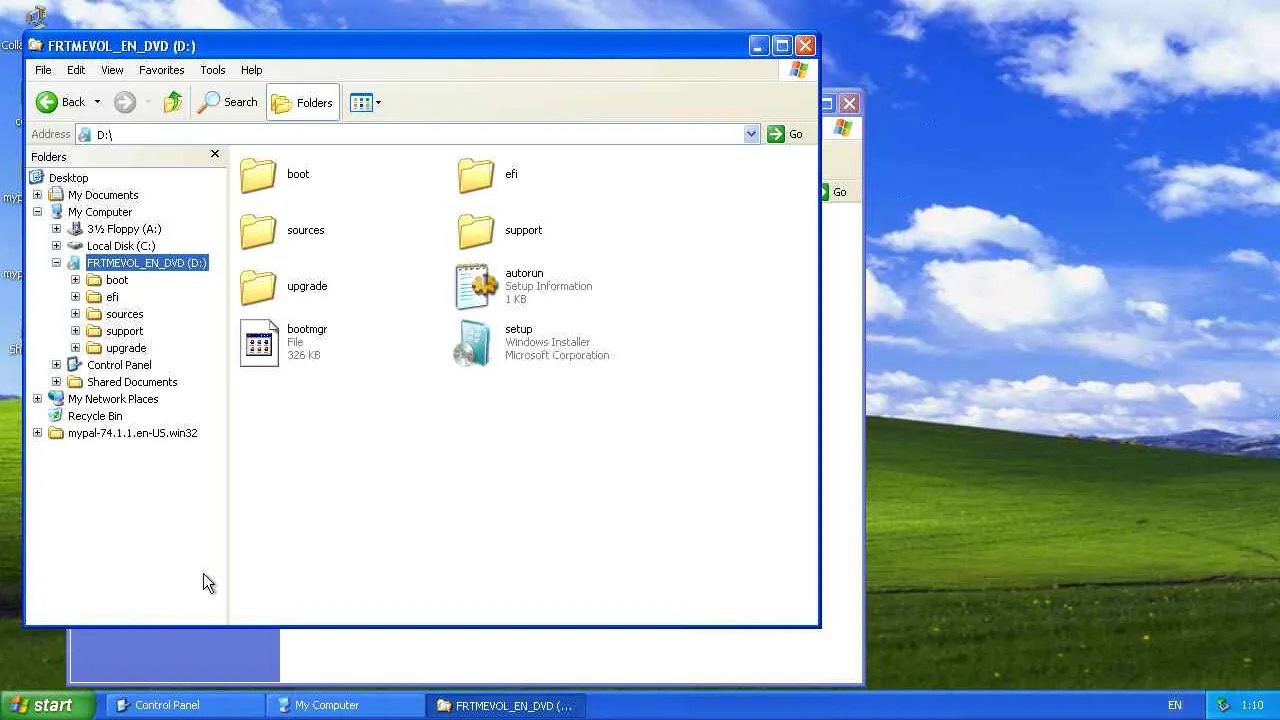Expand 3½ Floppy (A:) node
Screen dimensions: 1280x720
(x=56, y=229)
